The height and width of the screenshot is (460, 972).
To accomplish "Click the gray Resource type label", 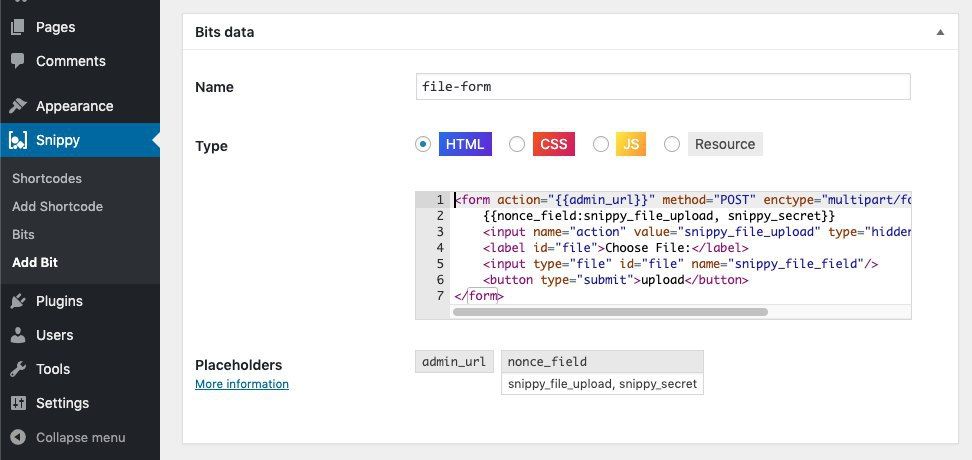I will point(725,144).
